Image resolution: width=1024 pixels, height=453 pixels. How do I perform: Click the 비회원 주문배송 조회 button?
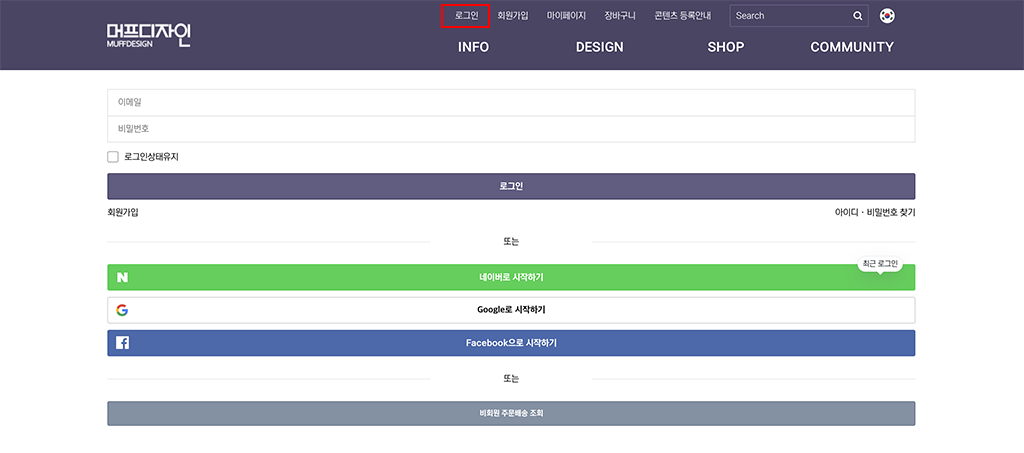tap(511, 413)
